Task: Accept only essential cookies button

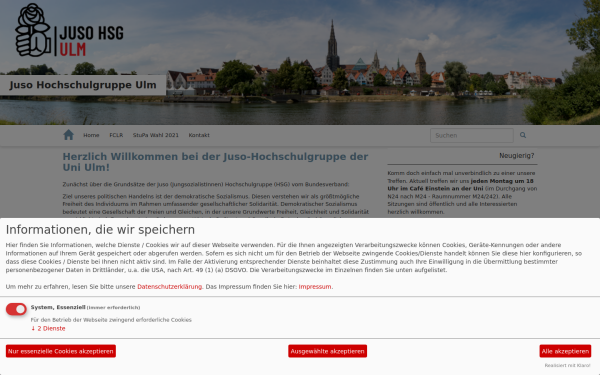Action: pyautogui.click(x=61, y=351)
